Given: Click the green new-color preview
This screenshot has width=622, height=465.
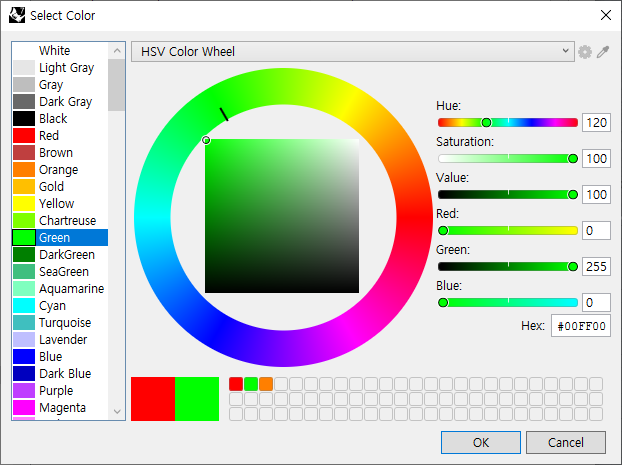Looking at the screenshot, I should click(x=197, y=399).
